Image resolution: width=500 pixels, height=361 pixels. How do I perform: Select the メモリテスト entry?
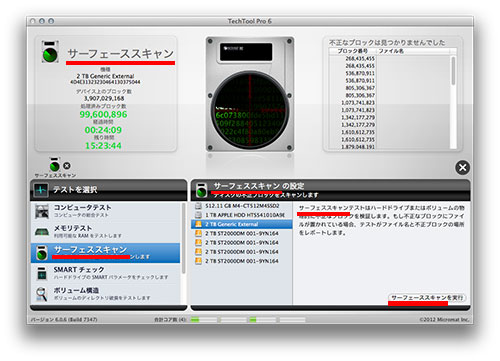click(x=106, y=232)
